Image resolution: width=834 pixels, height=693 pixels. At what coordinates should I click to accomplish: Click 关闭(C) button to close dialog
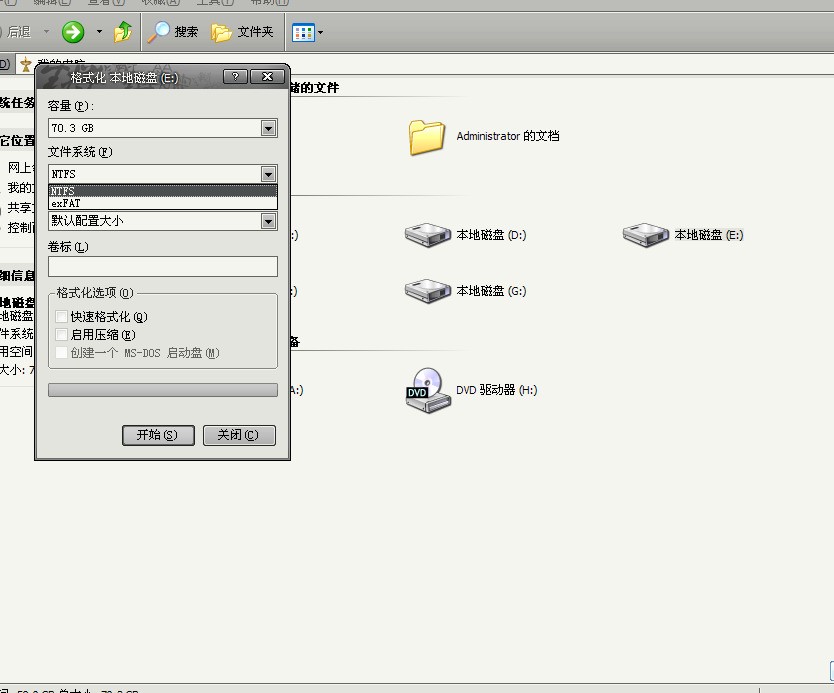(x=239, y=435)
